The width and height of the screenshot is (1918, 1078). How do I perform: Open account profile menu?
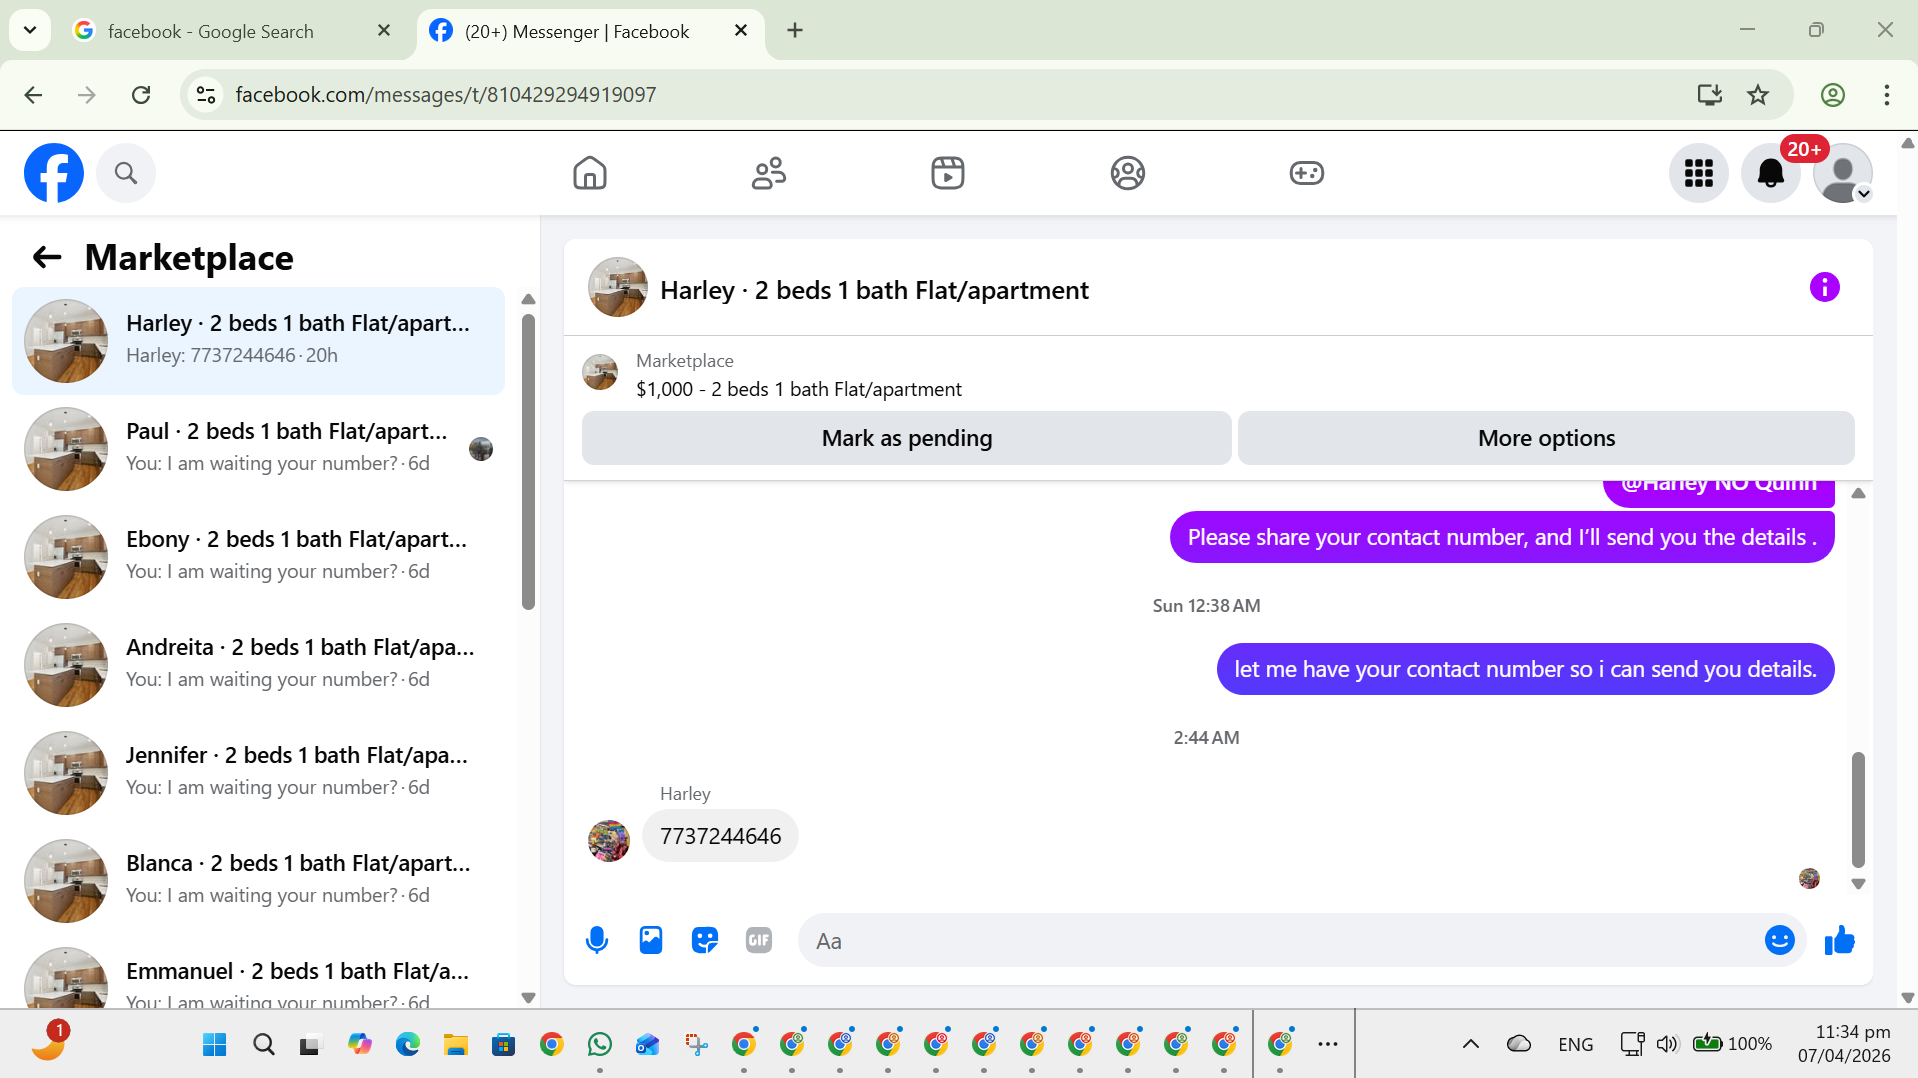(x=1843, y=173)
